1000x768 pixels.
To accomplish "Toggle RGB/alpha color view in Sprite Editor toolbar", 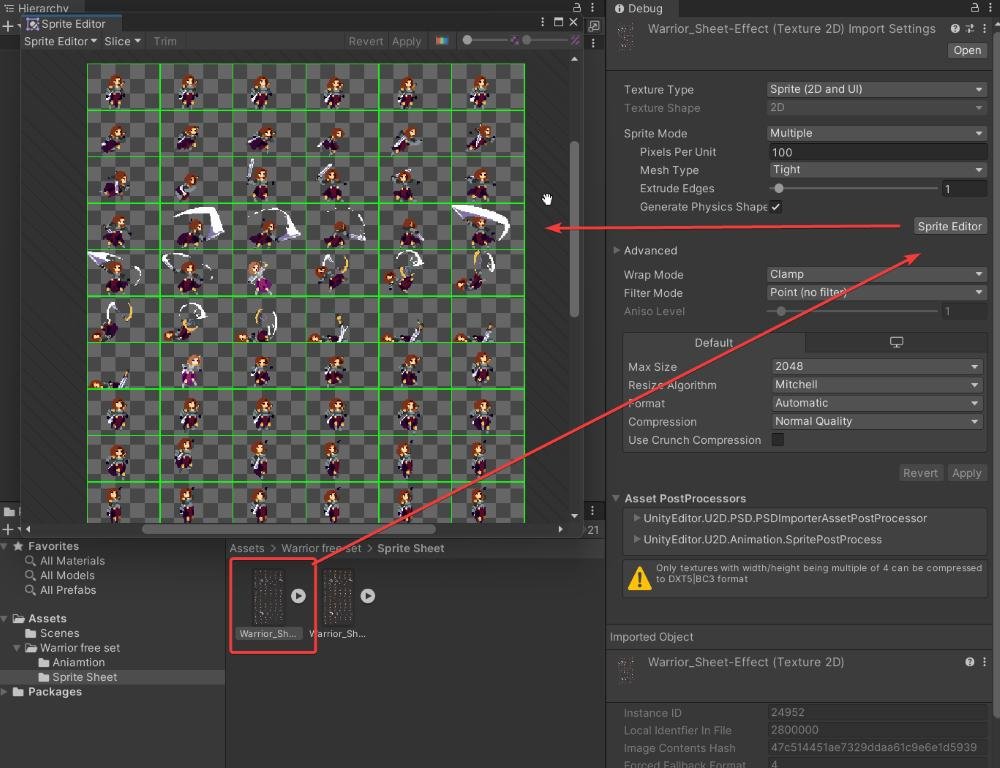I will coord(441,41).
